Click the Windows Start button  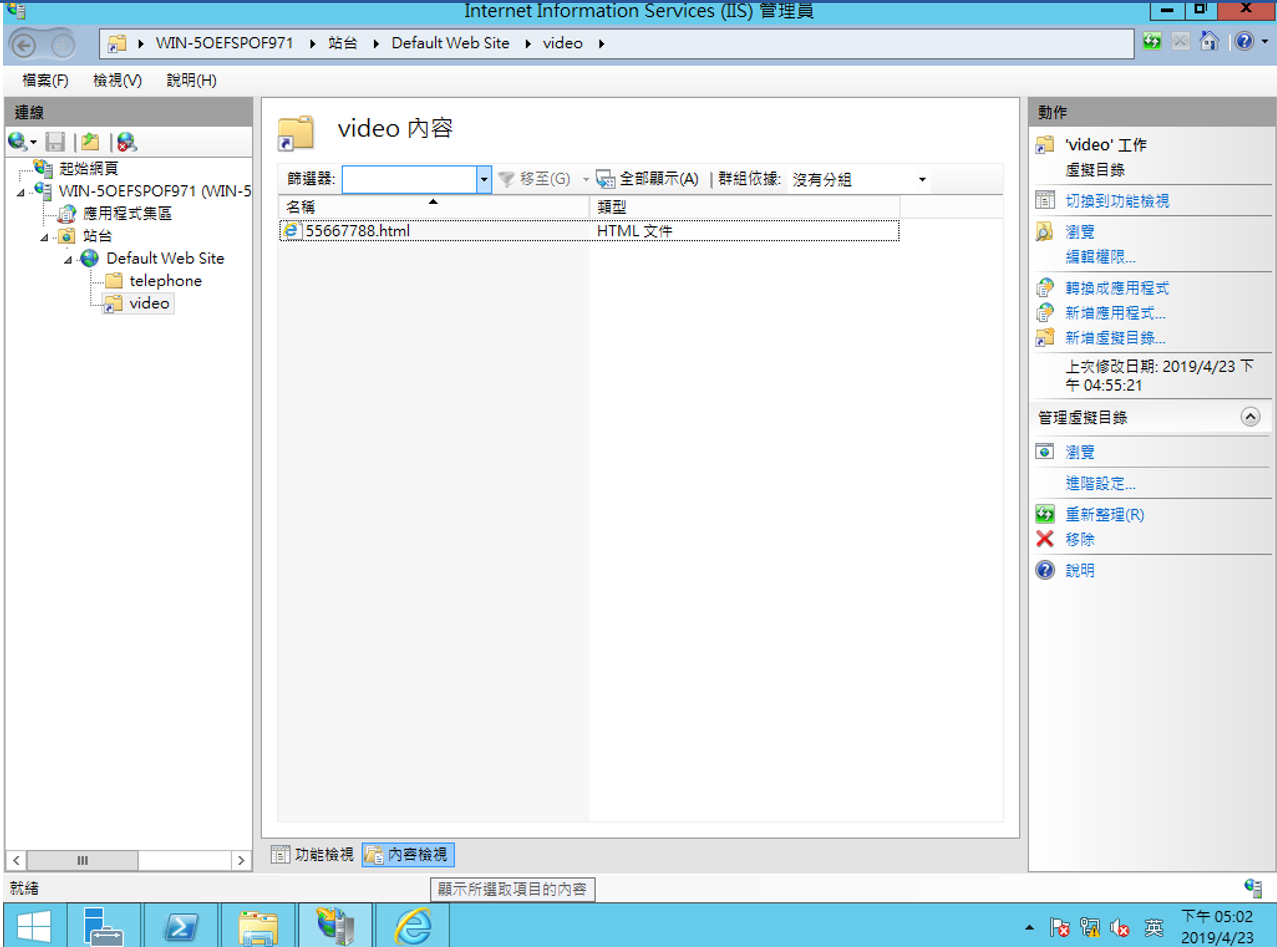point(33,926)
